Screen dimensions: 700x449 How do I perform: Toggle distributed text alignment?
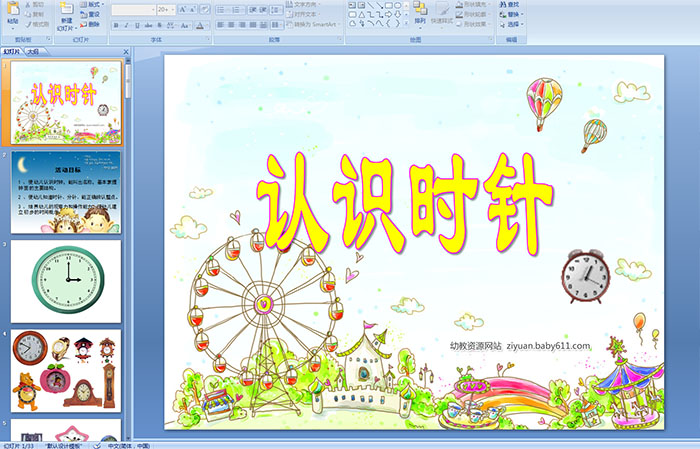pos(263,25)
